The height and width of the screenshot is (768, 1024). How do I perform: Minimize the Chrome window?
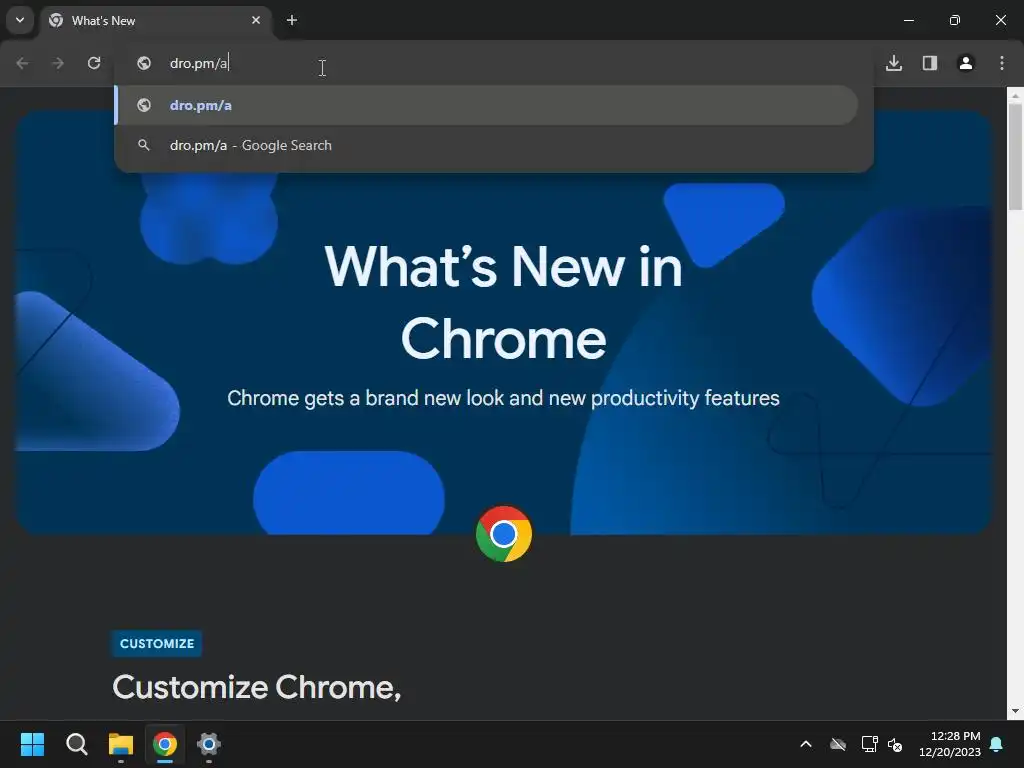click(x=908, y=20)
